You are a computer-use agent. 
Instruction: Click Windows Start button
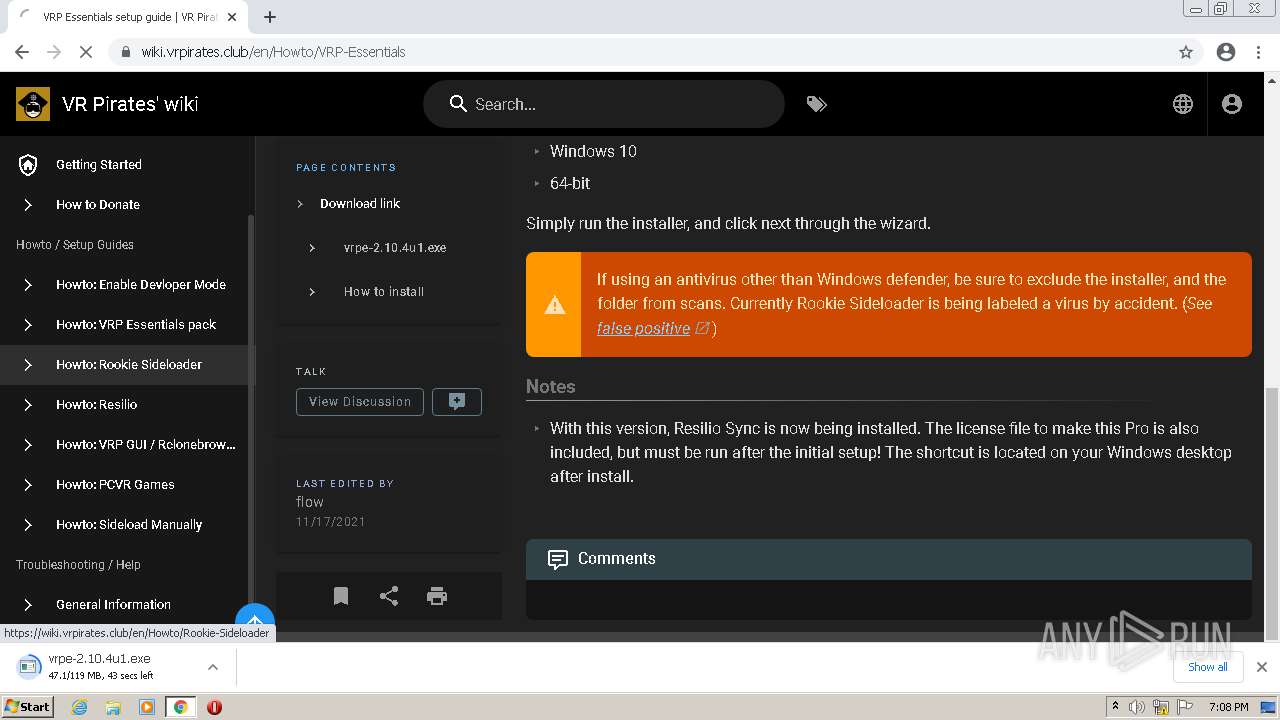pos(28,707)
